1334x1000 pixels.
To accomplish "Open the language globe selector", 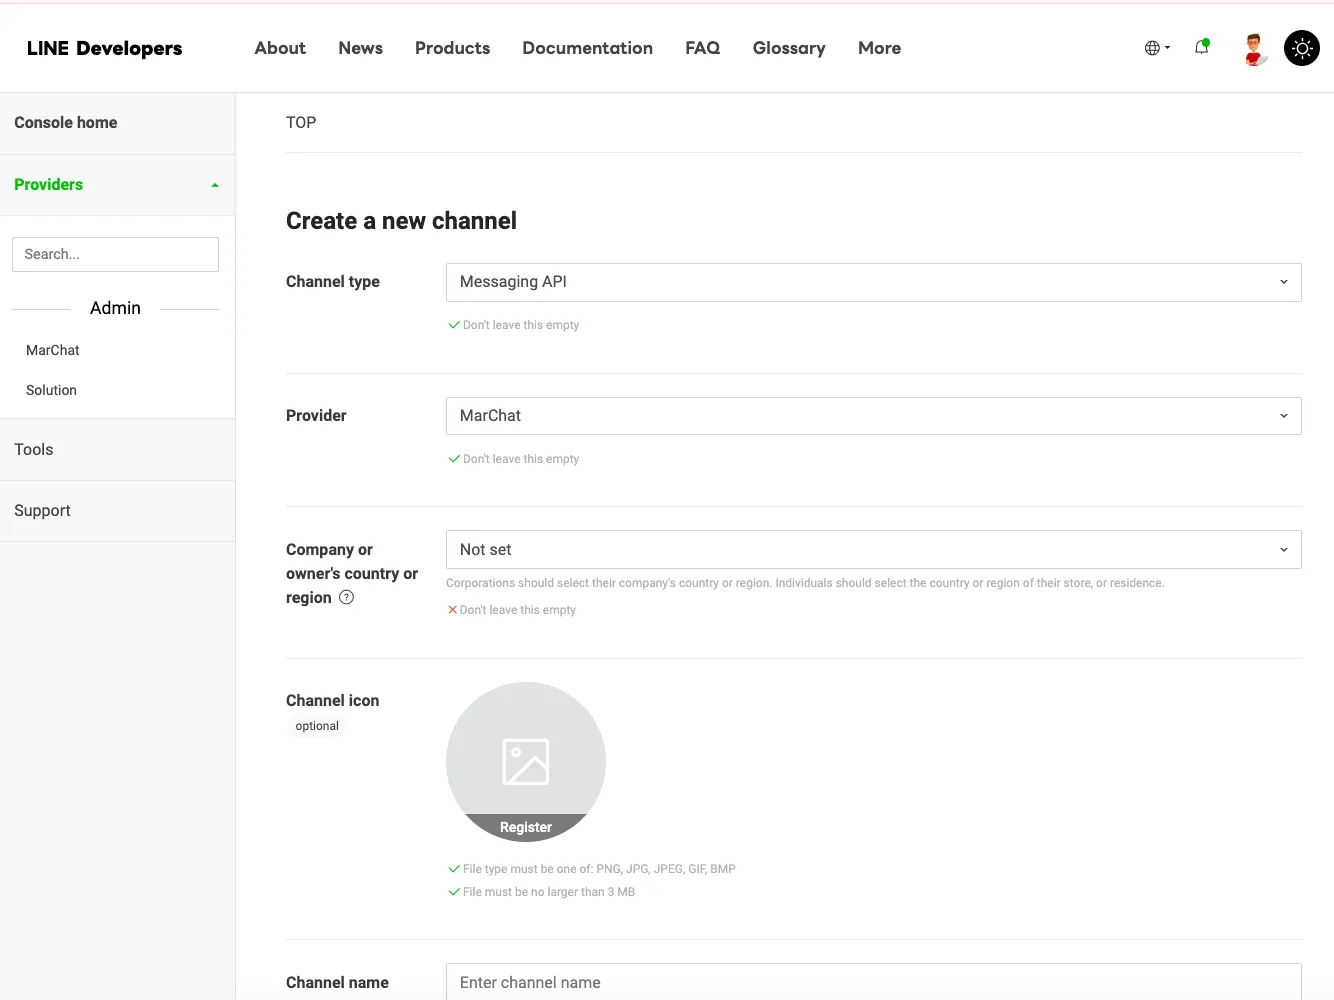I will point(1157,48).
